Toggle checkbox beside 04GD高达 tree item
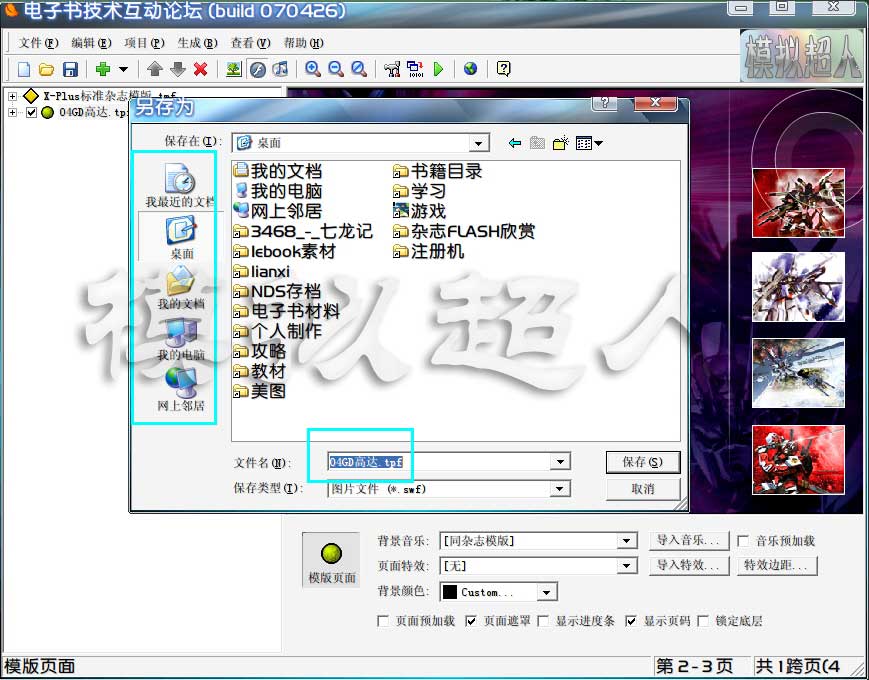Viewport: 869px width, 680px height. pyautogui.click(x=31, y=113)
